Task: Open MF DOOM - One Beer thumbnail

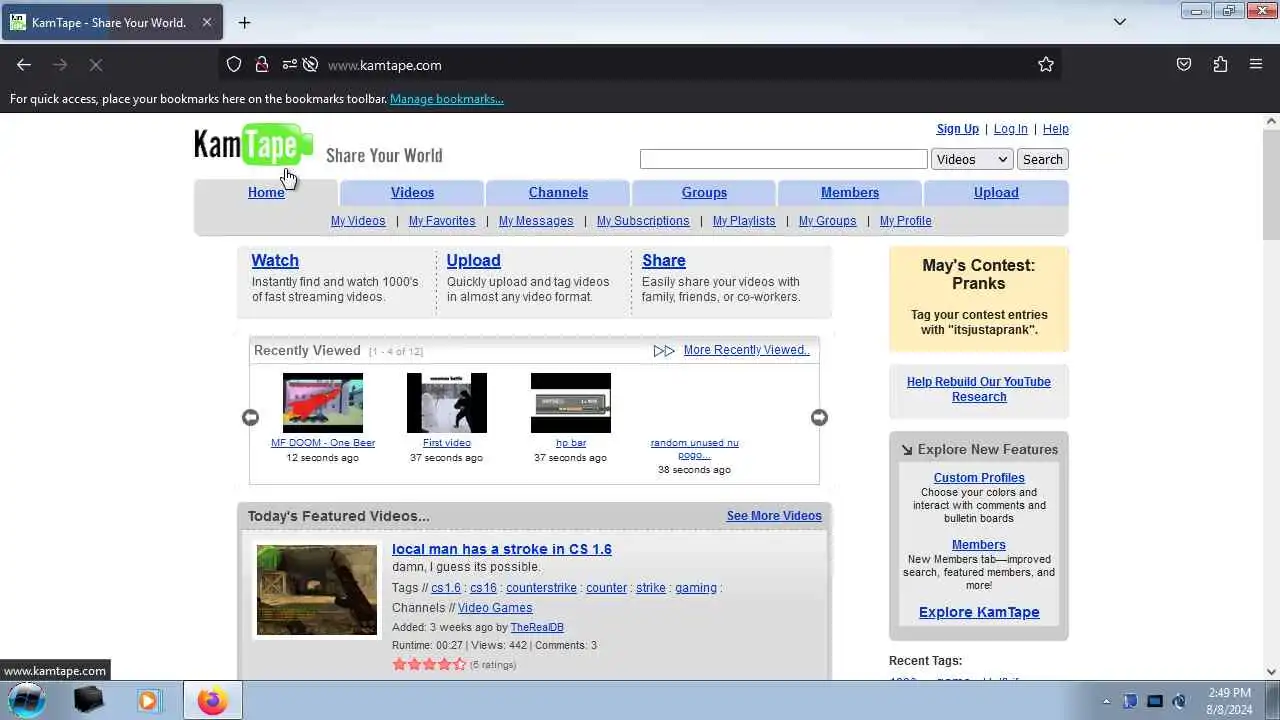Action: 323,403
